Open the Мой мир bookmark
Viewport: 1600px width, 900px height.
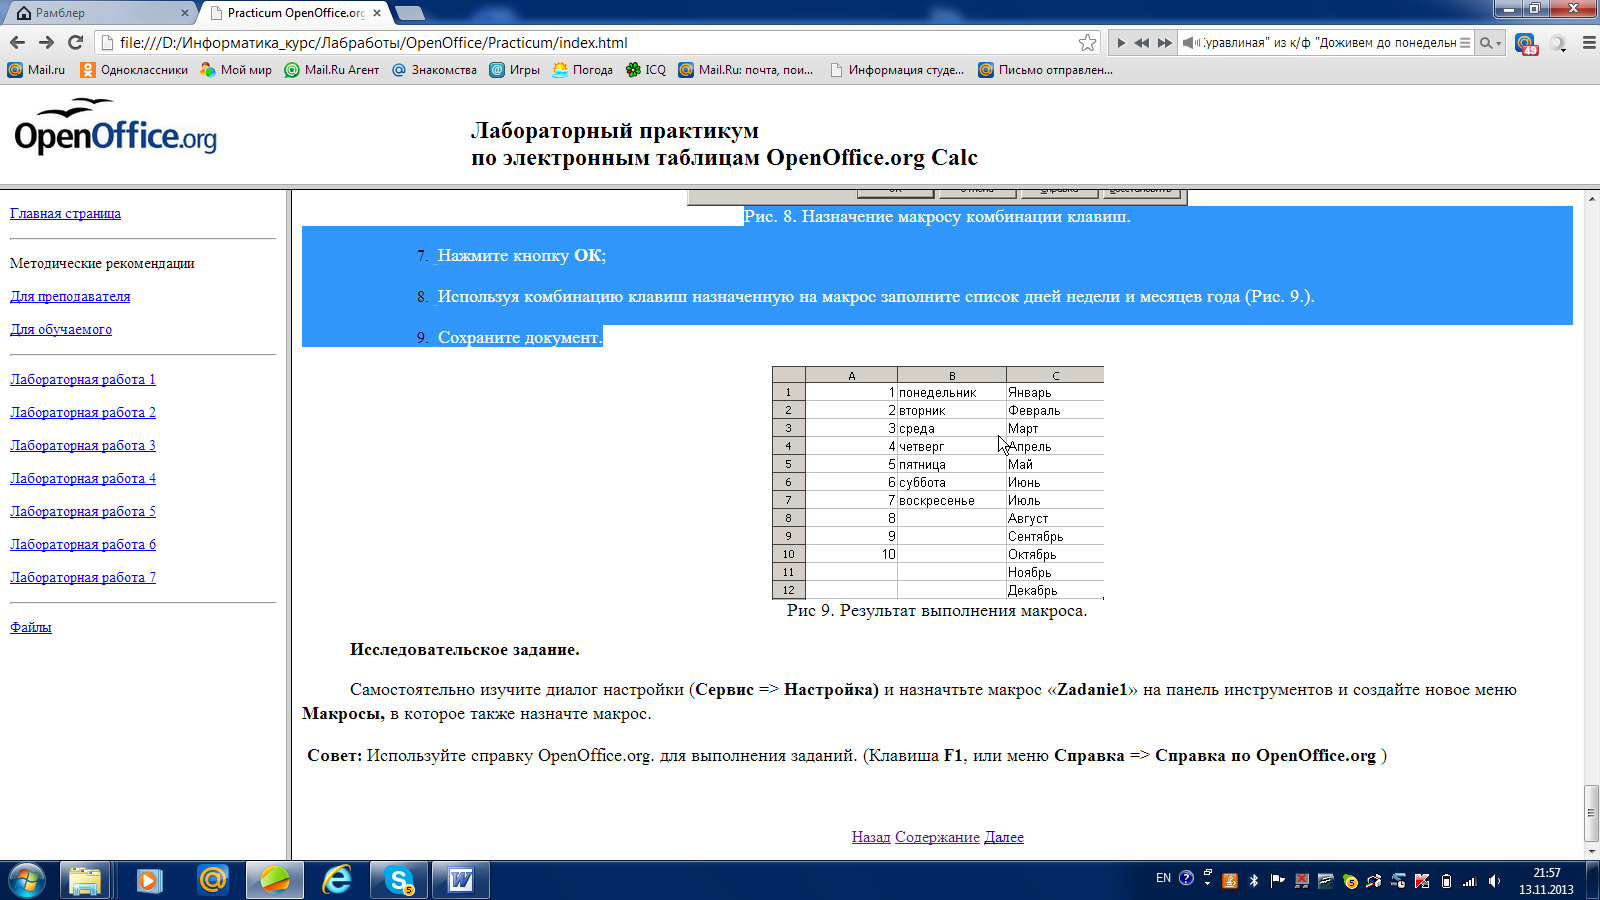[x=236, y=69]
